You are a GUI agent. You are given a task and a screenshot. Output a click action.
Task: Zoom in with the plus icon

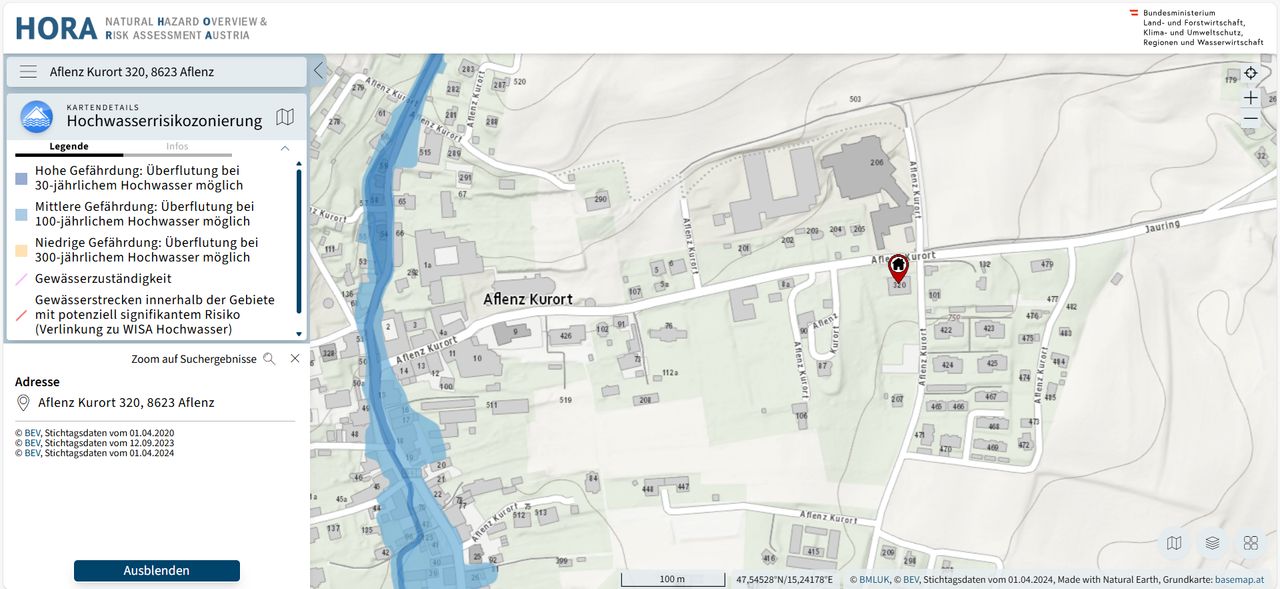pos(1251,98)
